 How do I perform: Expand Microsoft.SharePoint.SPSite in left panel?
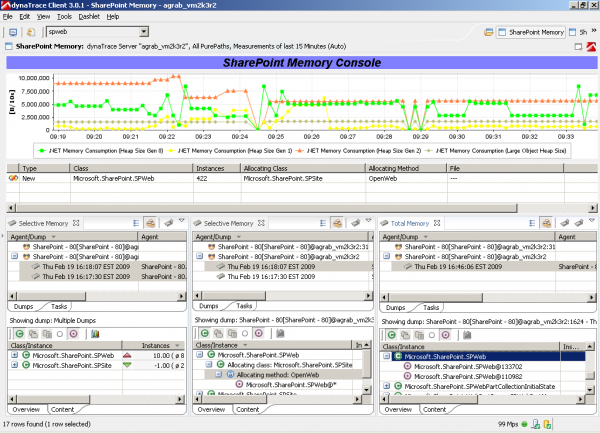point(15,365)
